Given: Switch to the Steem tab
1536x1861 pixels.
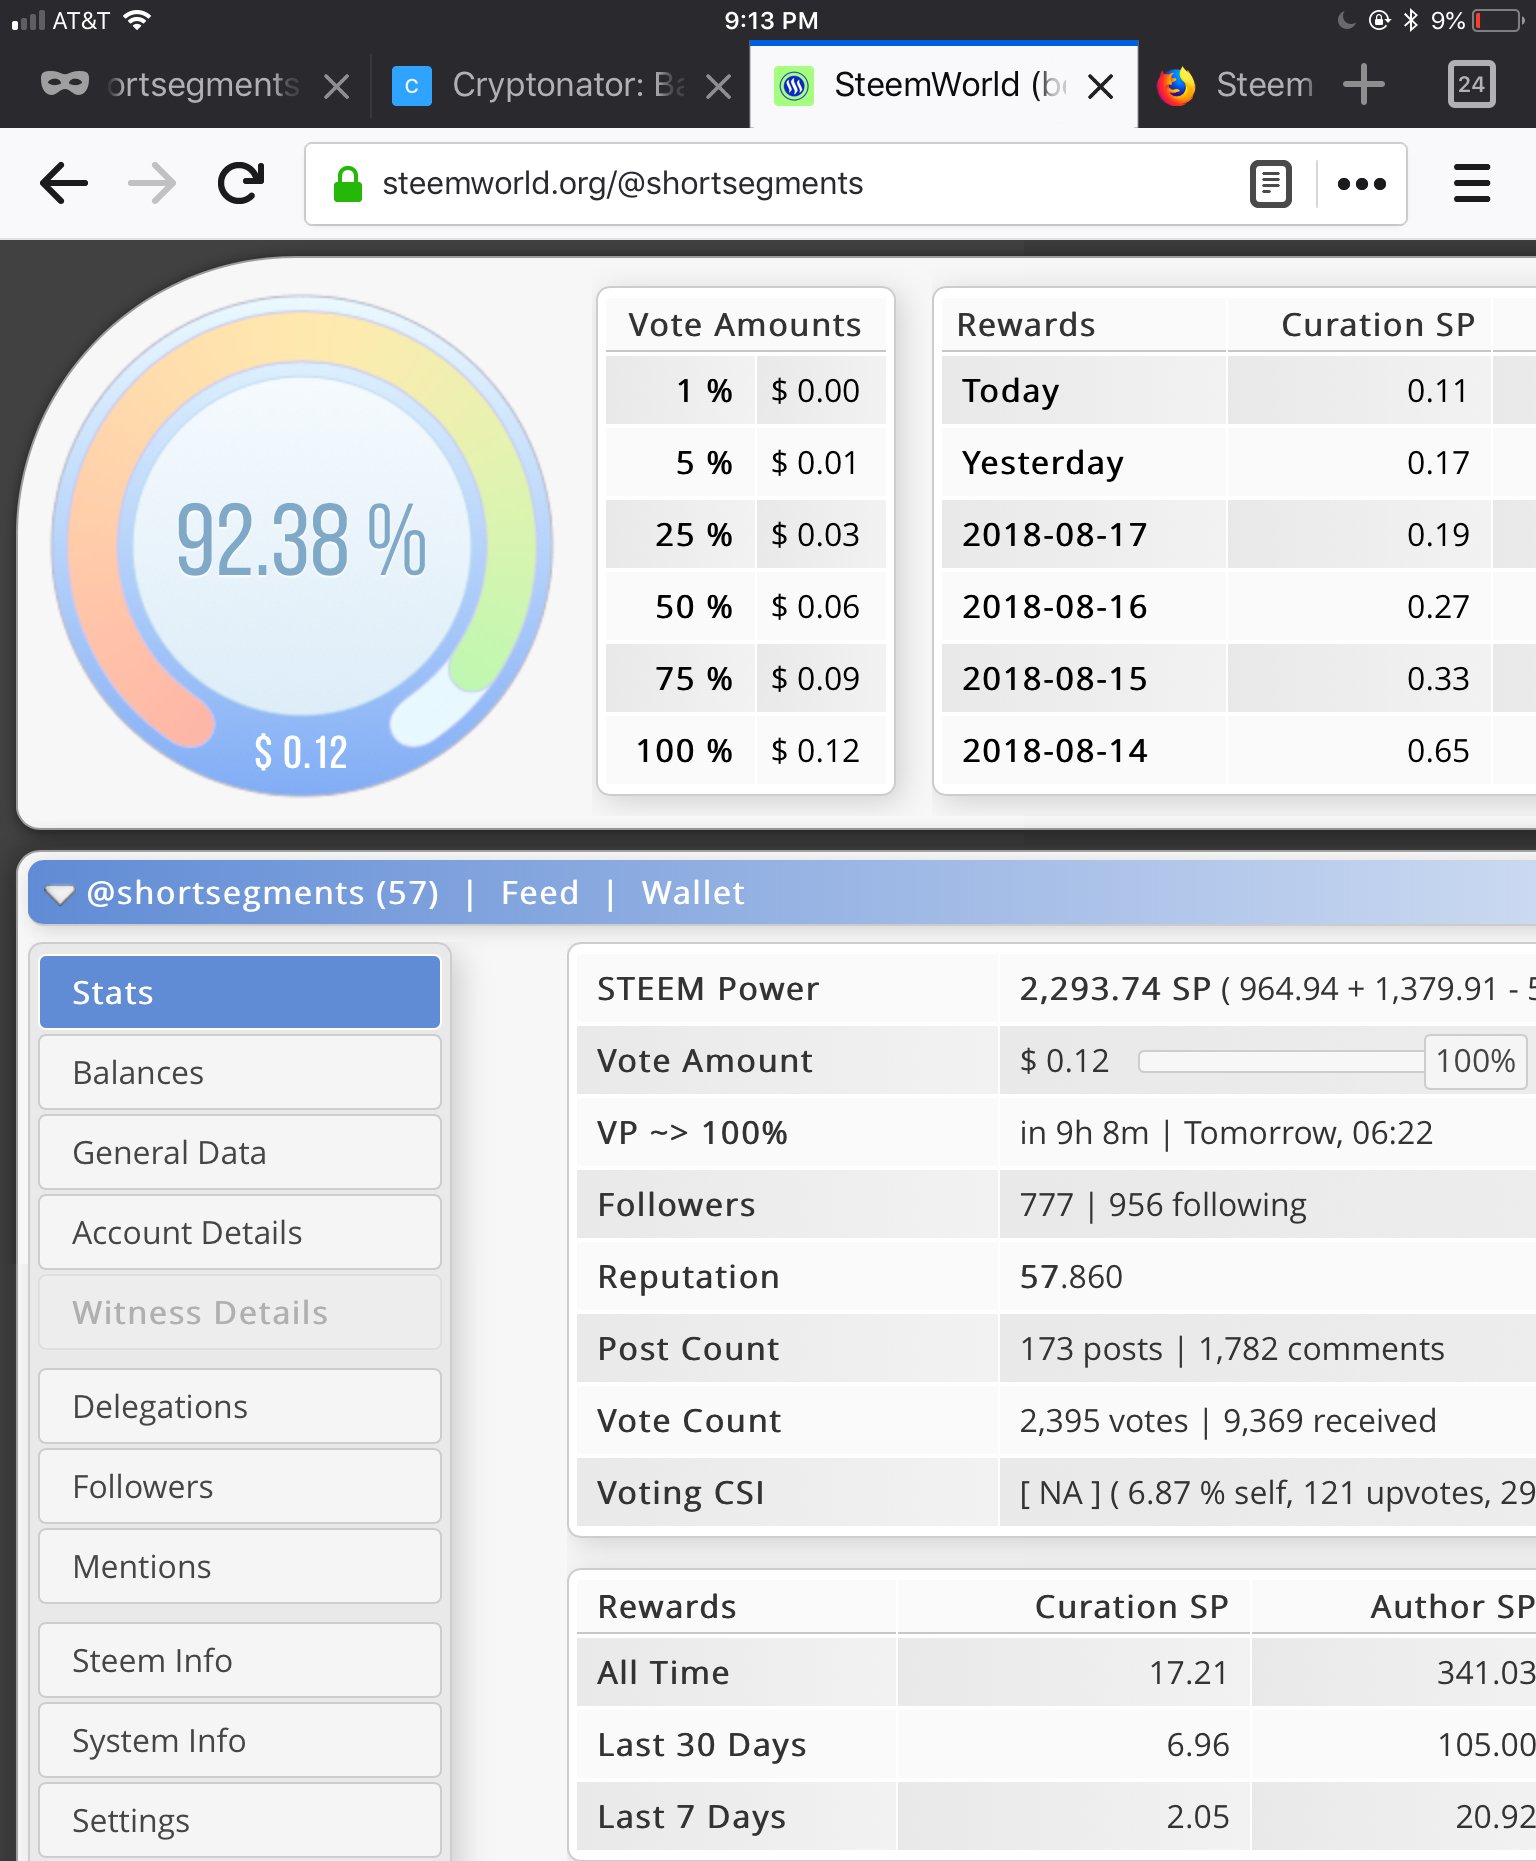Looking at the screenshot, I should (x=1235, y=86).
